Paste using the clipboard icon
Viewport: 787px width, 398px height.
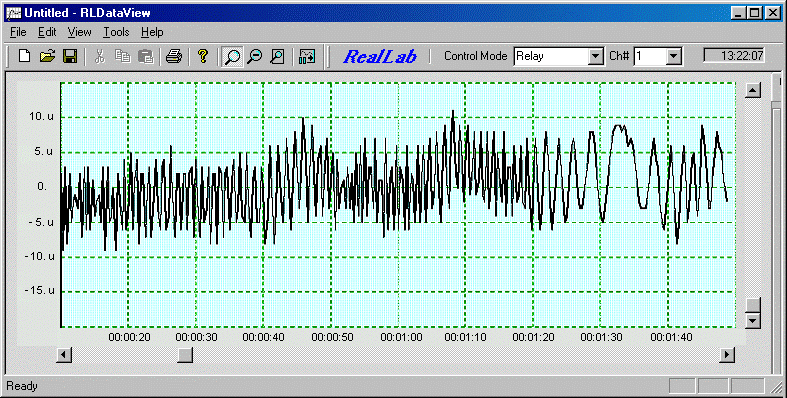(x=146, y=56)
